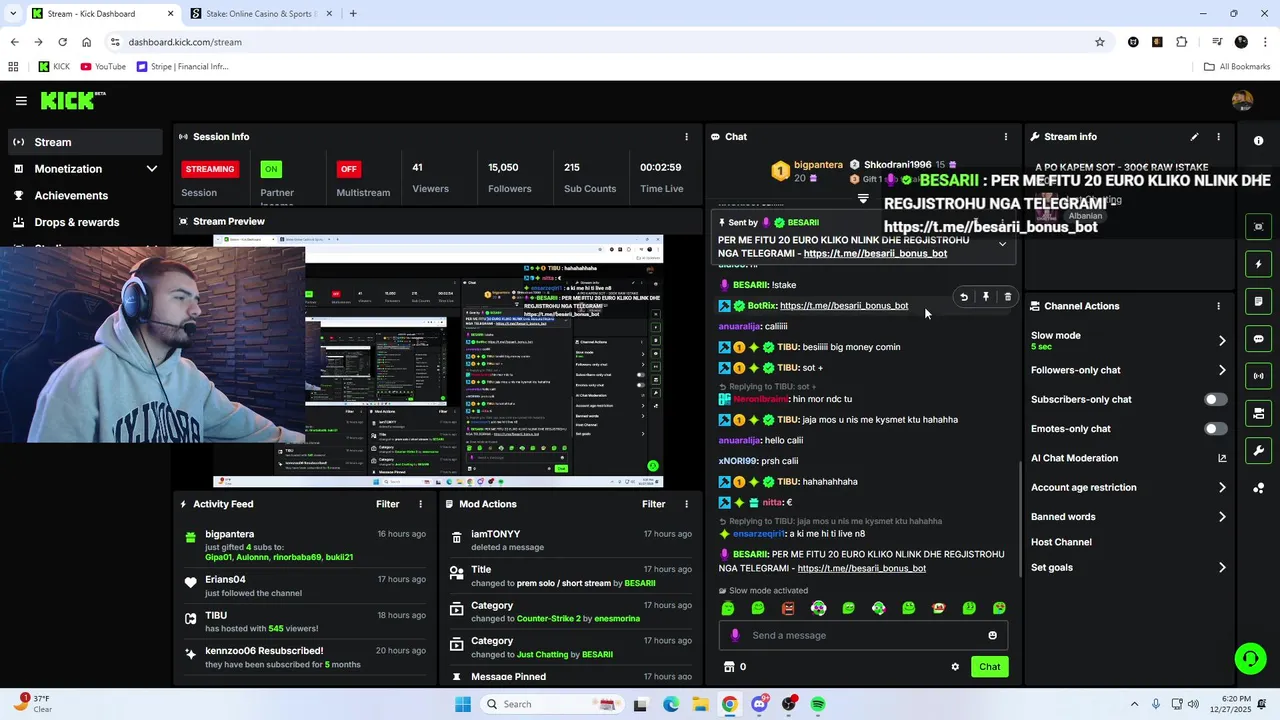Screen dimensions: 1280x720
Task: Open the green headset support button
Action: (x=1250, y=658)
